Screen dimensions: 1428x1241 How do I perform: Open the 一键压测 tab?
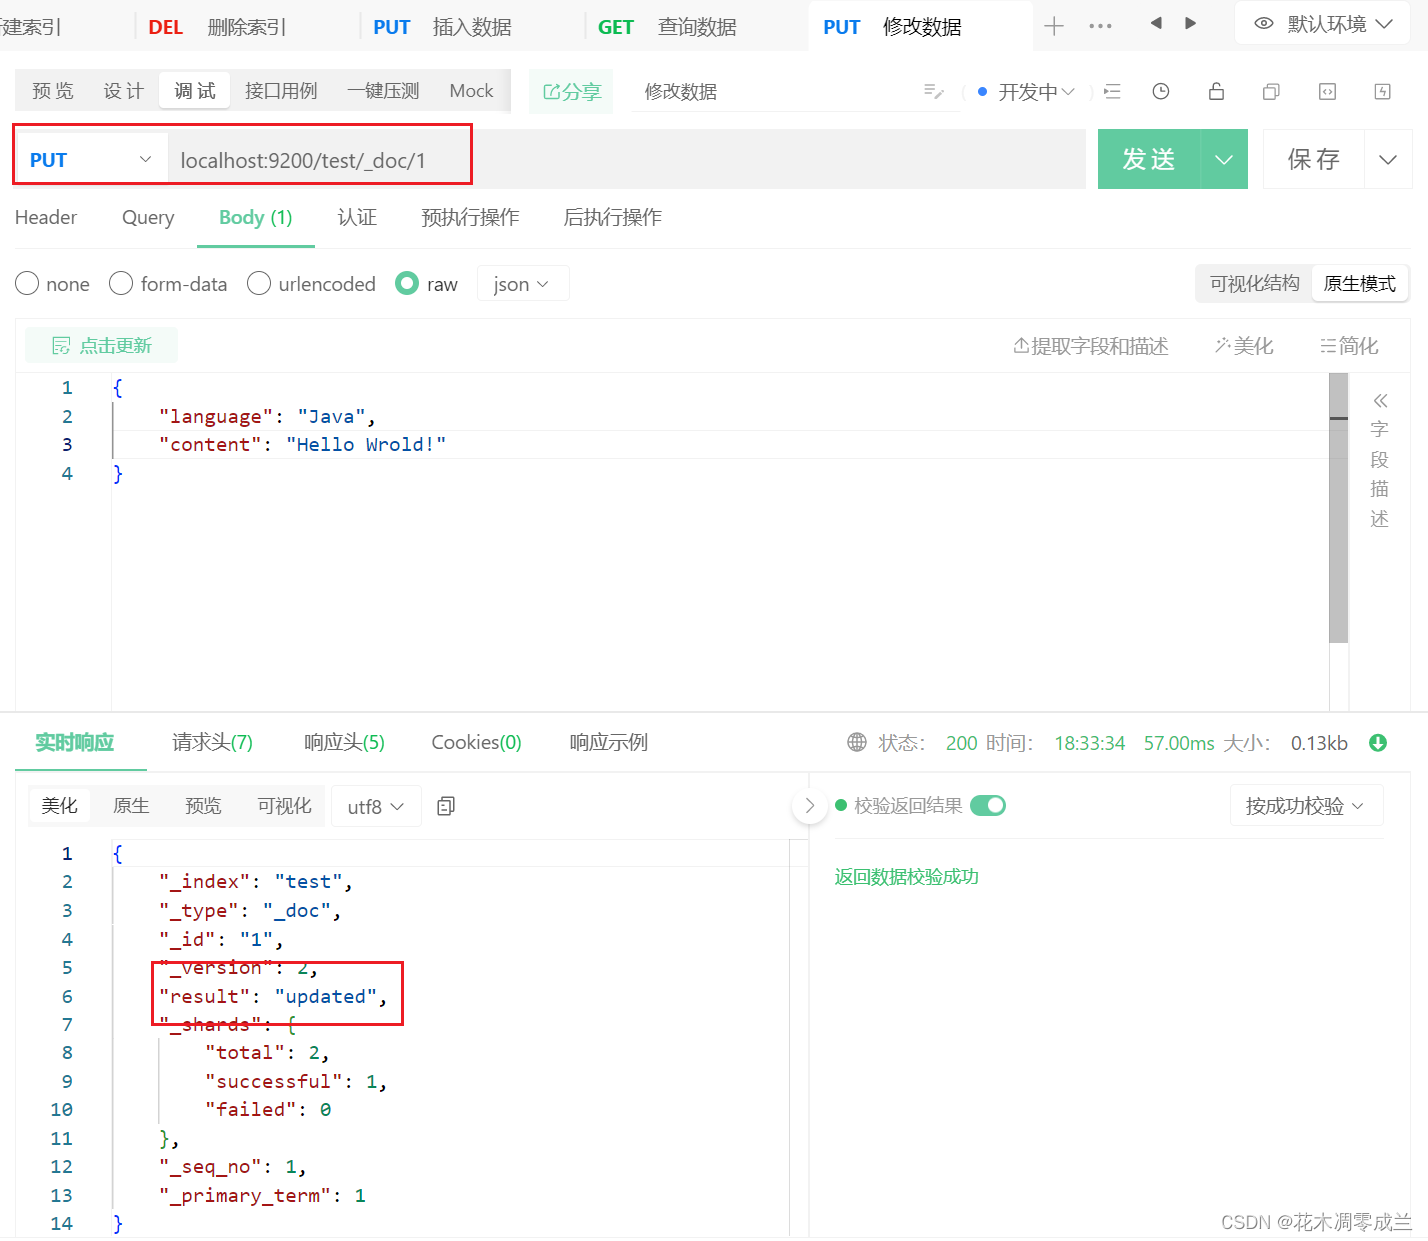tap(383, 91)
